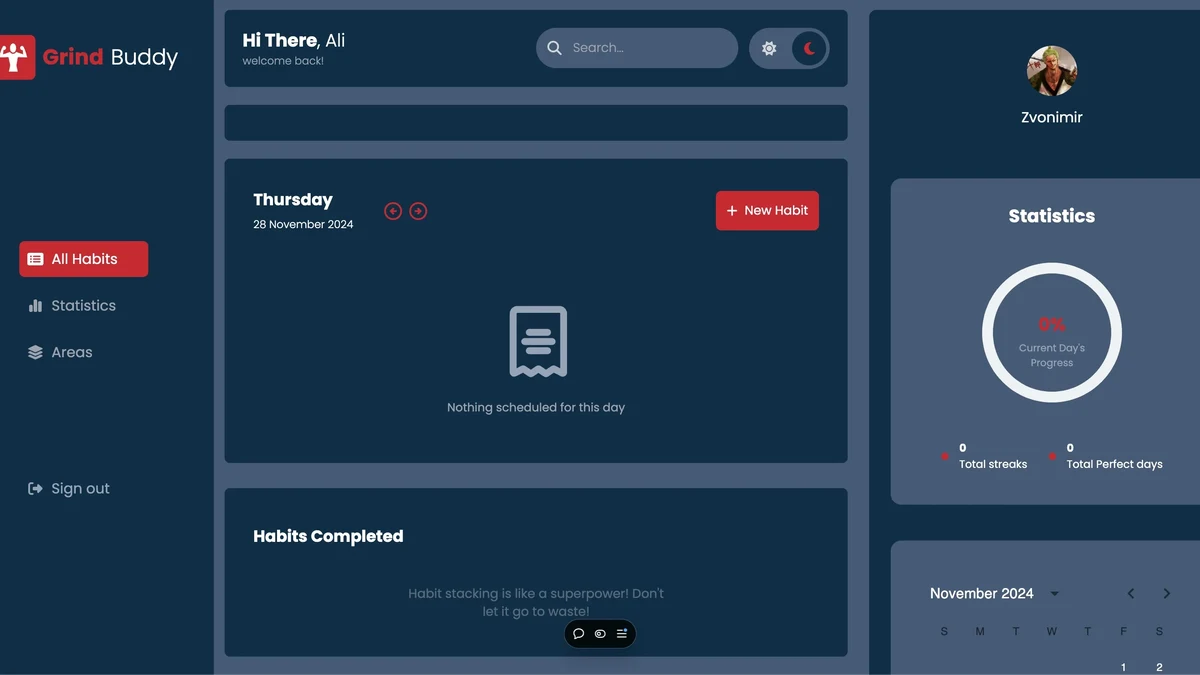Click Sign out in the sidebar
Viewport: 1200px width, 675px height.
68,489
